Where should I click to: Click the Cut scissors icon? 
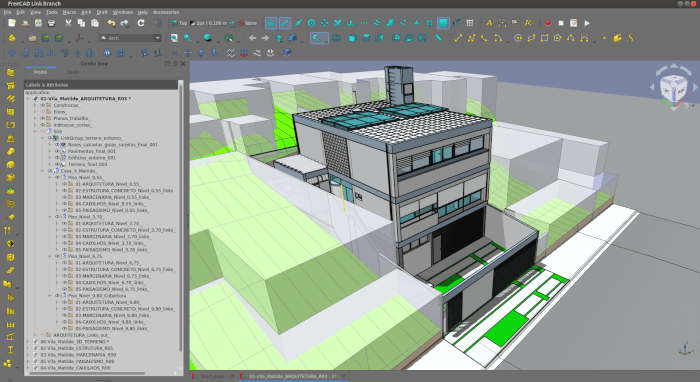68,23
